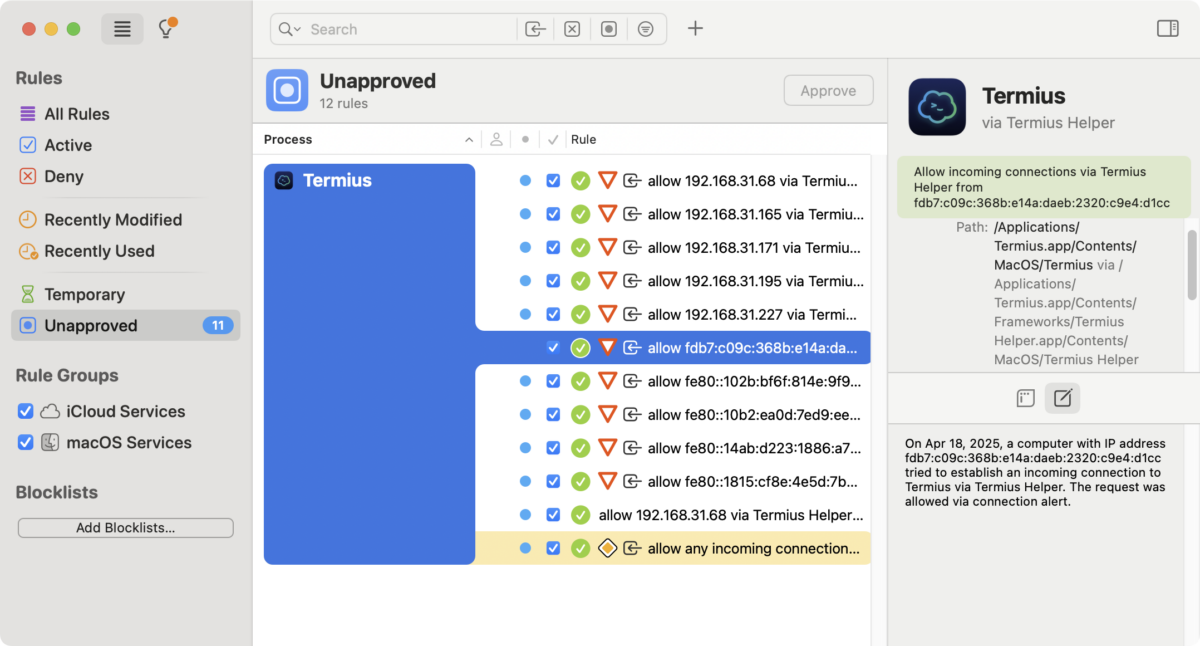Show All Rules in sidebar

point(76,114)
